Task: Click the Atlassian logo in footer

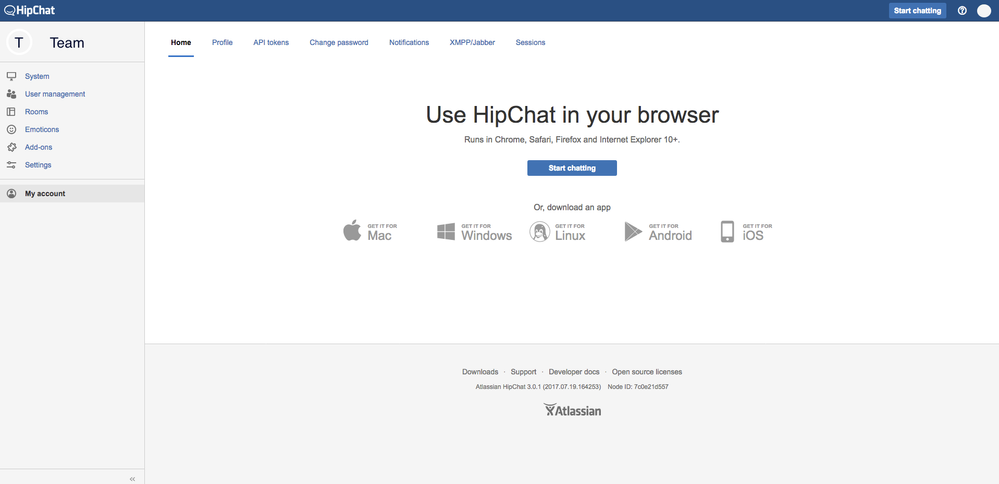Action: [x=572, y=409]
